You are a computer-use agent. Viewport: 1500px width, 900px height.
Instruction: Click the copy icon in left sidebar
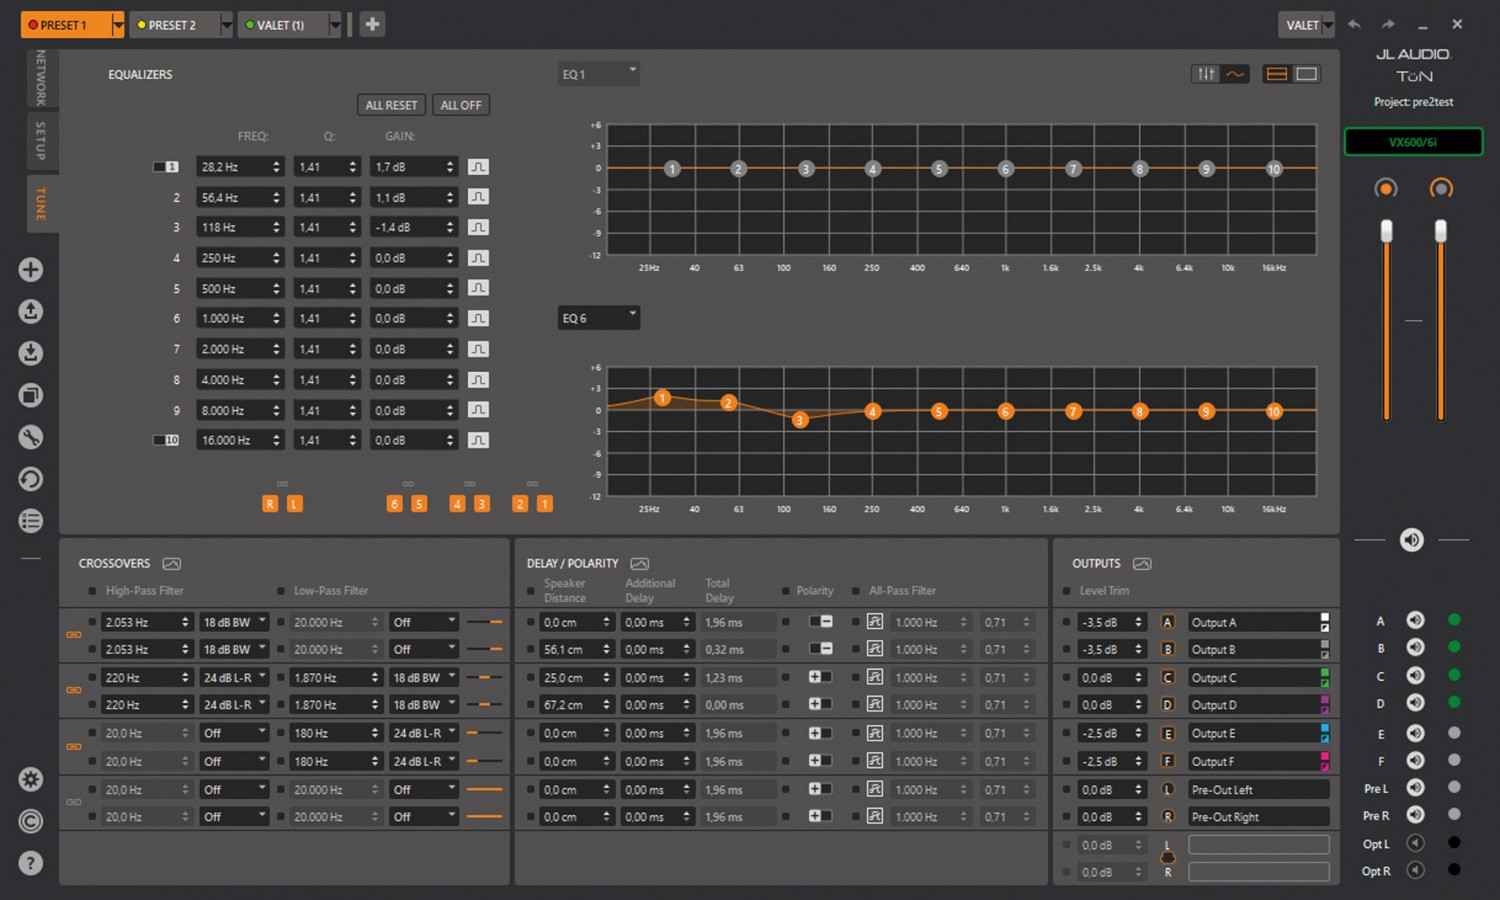tap(31, 395)
